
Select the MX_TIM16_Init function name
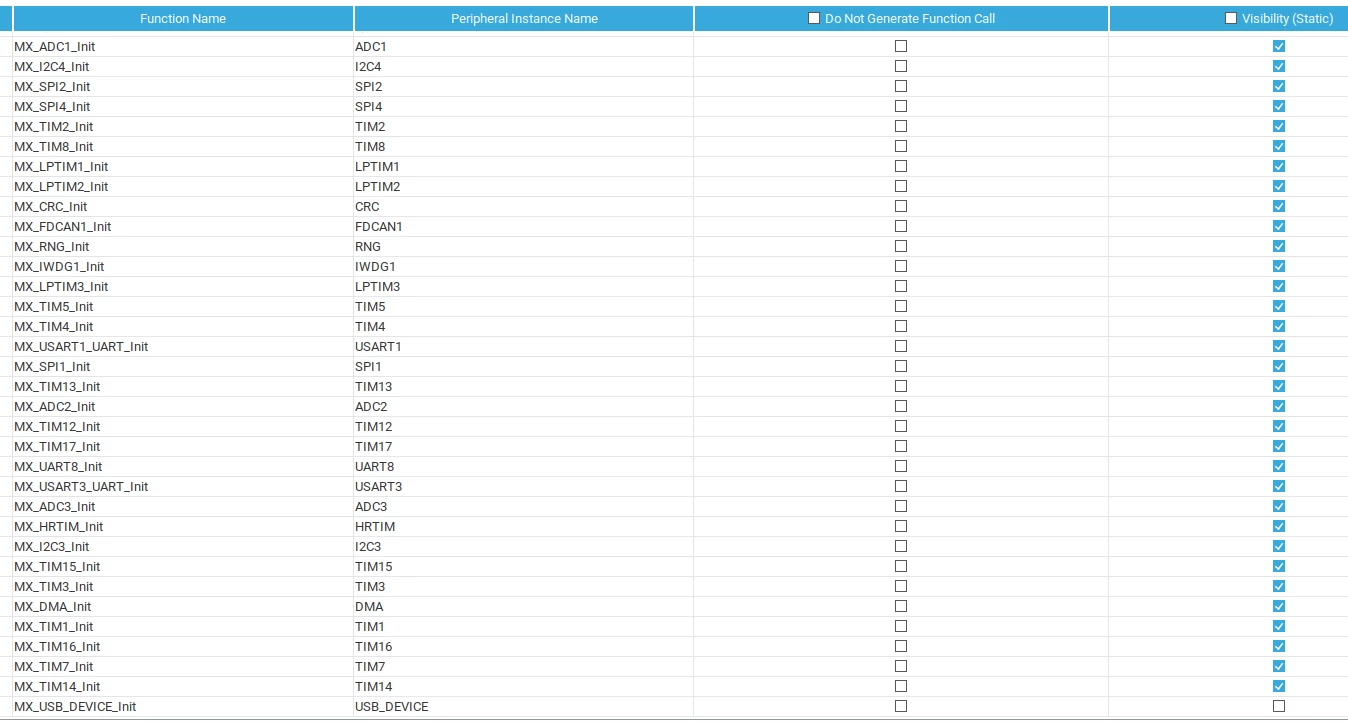[x=57, y=646]
